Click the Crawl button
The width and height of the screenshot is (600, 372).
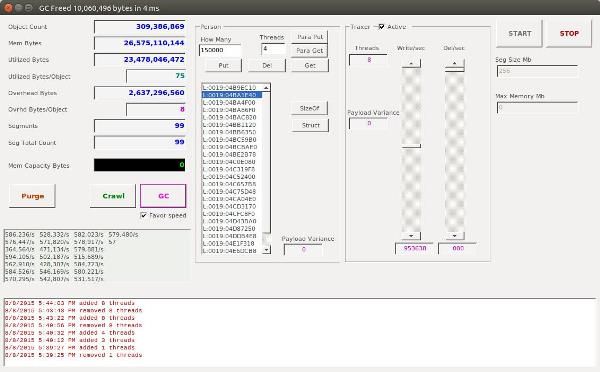[x=113, y=196]
